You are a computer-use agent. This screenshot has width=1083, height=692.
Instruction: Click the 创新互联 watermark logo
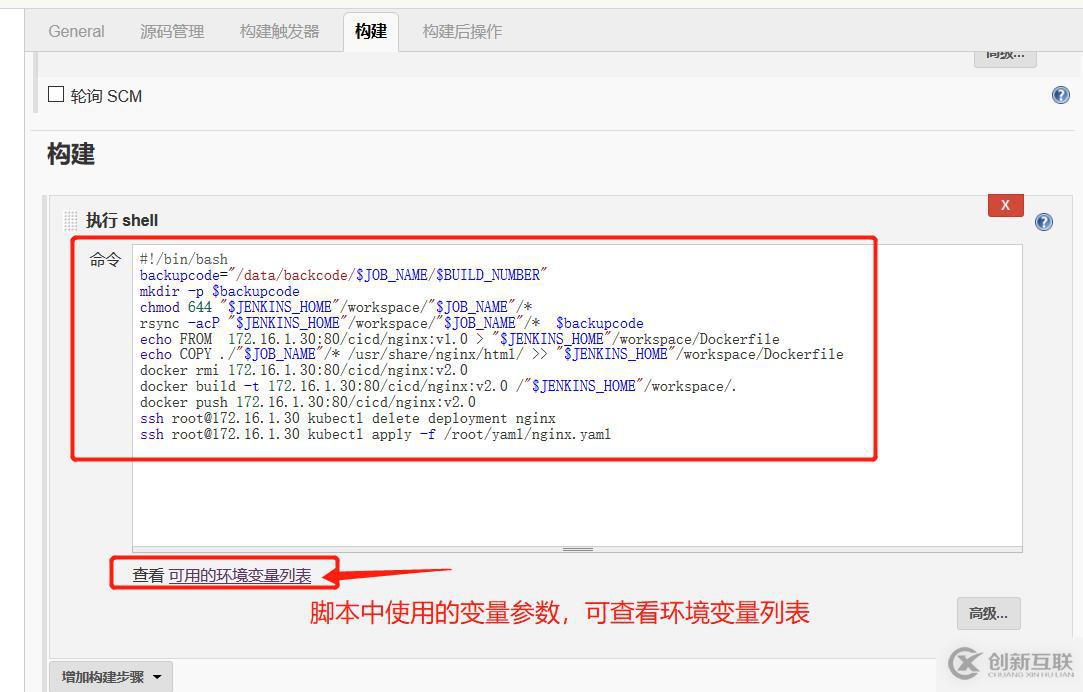[1011, 664]
